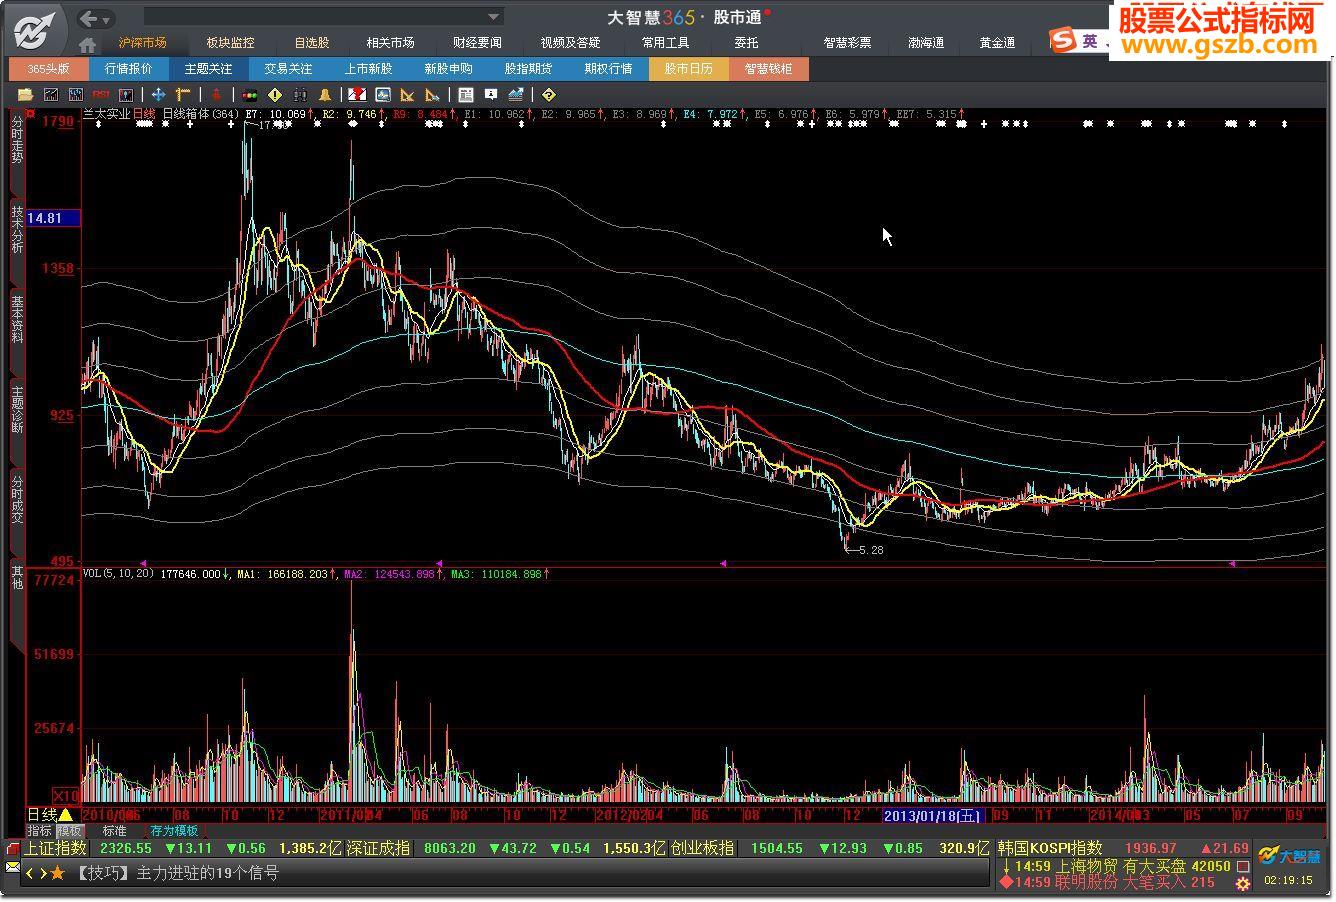Click the red RSI indicator icon
This screenshot has width=1336, height=902.
(101, 95)
